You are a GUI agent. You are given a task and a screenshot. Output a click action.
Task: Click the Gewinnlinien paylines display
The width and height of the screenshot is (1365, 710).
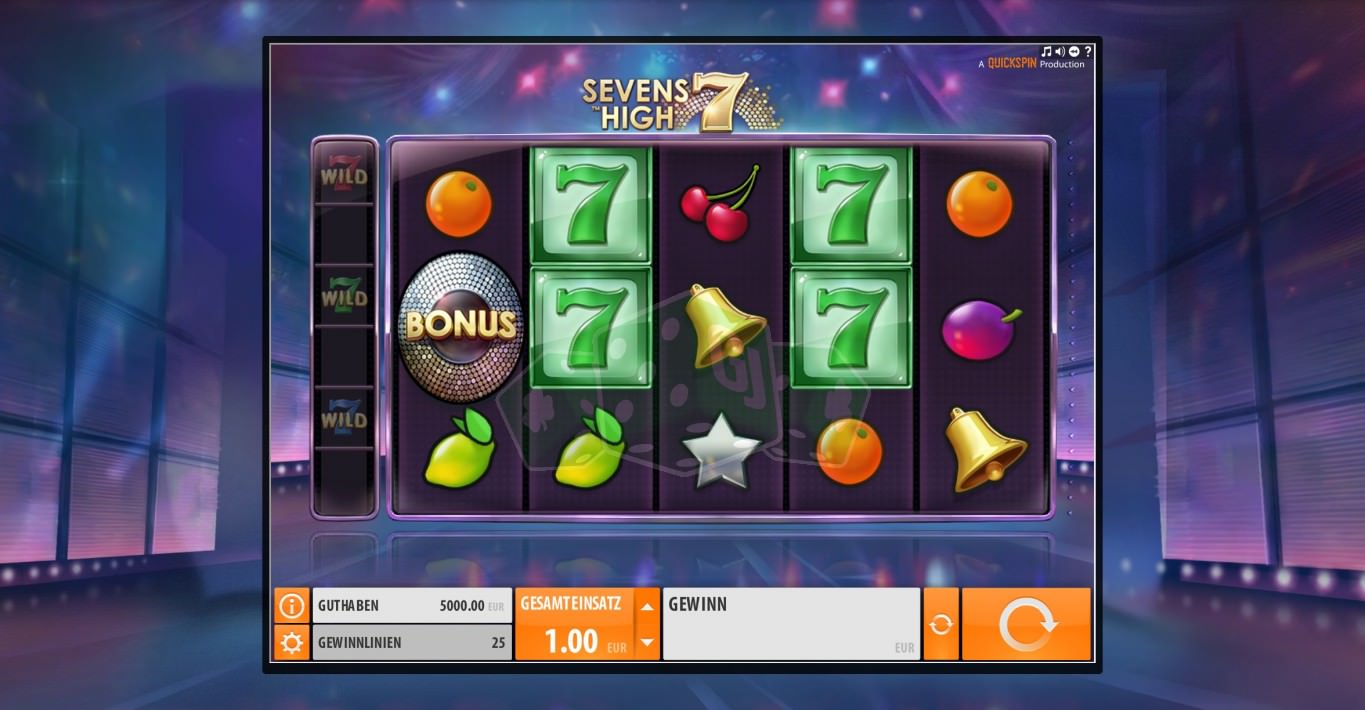tap(412, 643)
